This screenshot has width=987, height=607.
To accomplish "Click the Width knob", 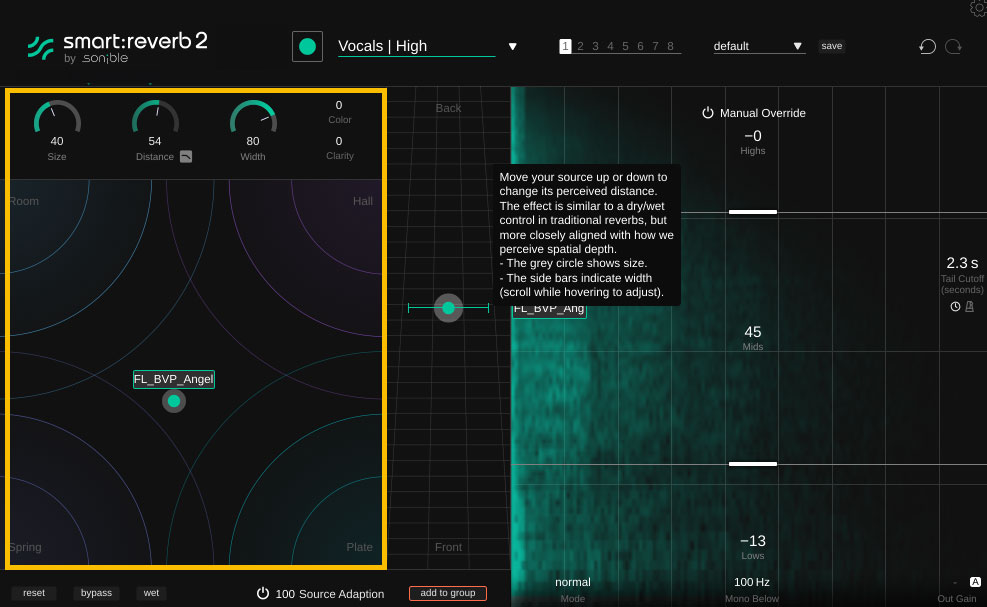I will (x=253, y=117).
